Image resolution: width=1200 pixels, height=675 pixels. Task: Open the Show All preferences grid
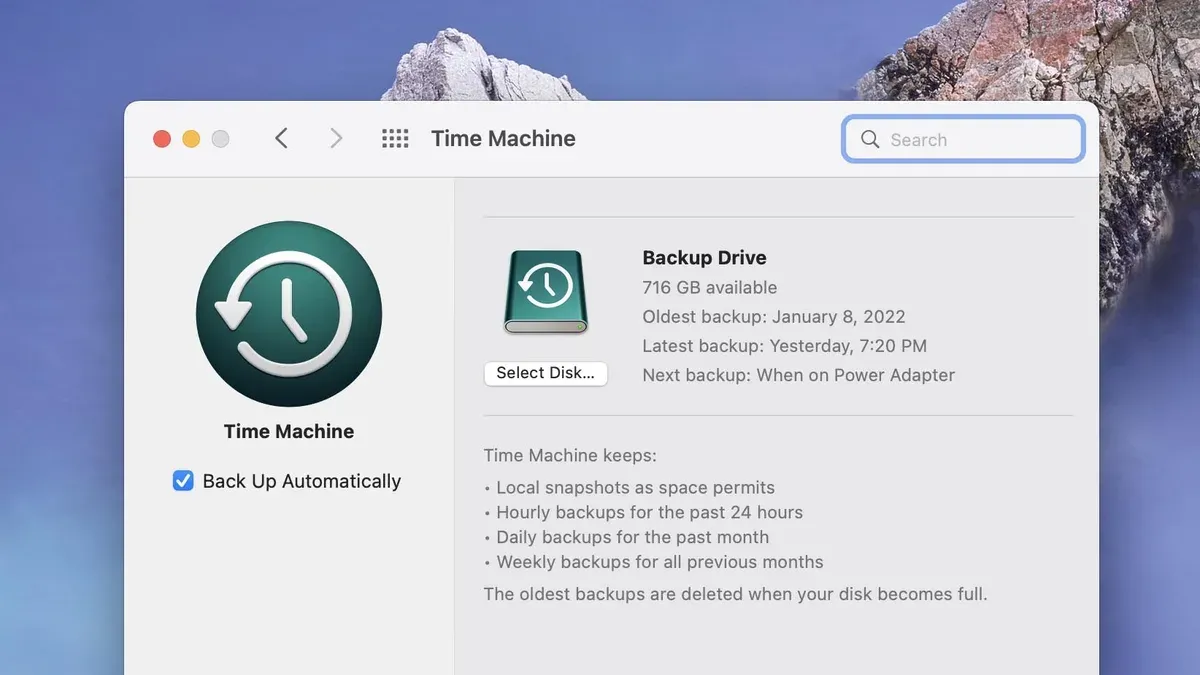click(395, 139)
